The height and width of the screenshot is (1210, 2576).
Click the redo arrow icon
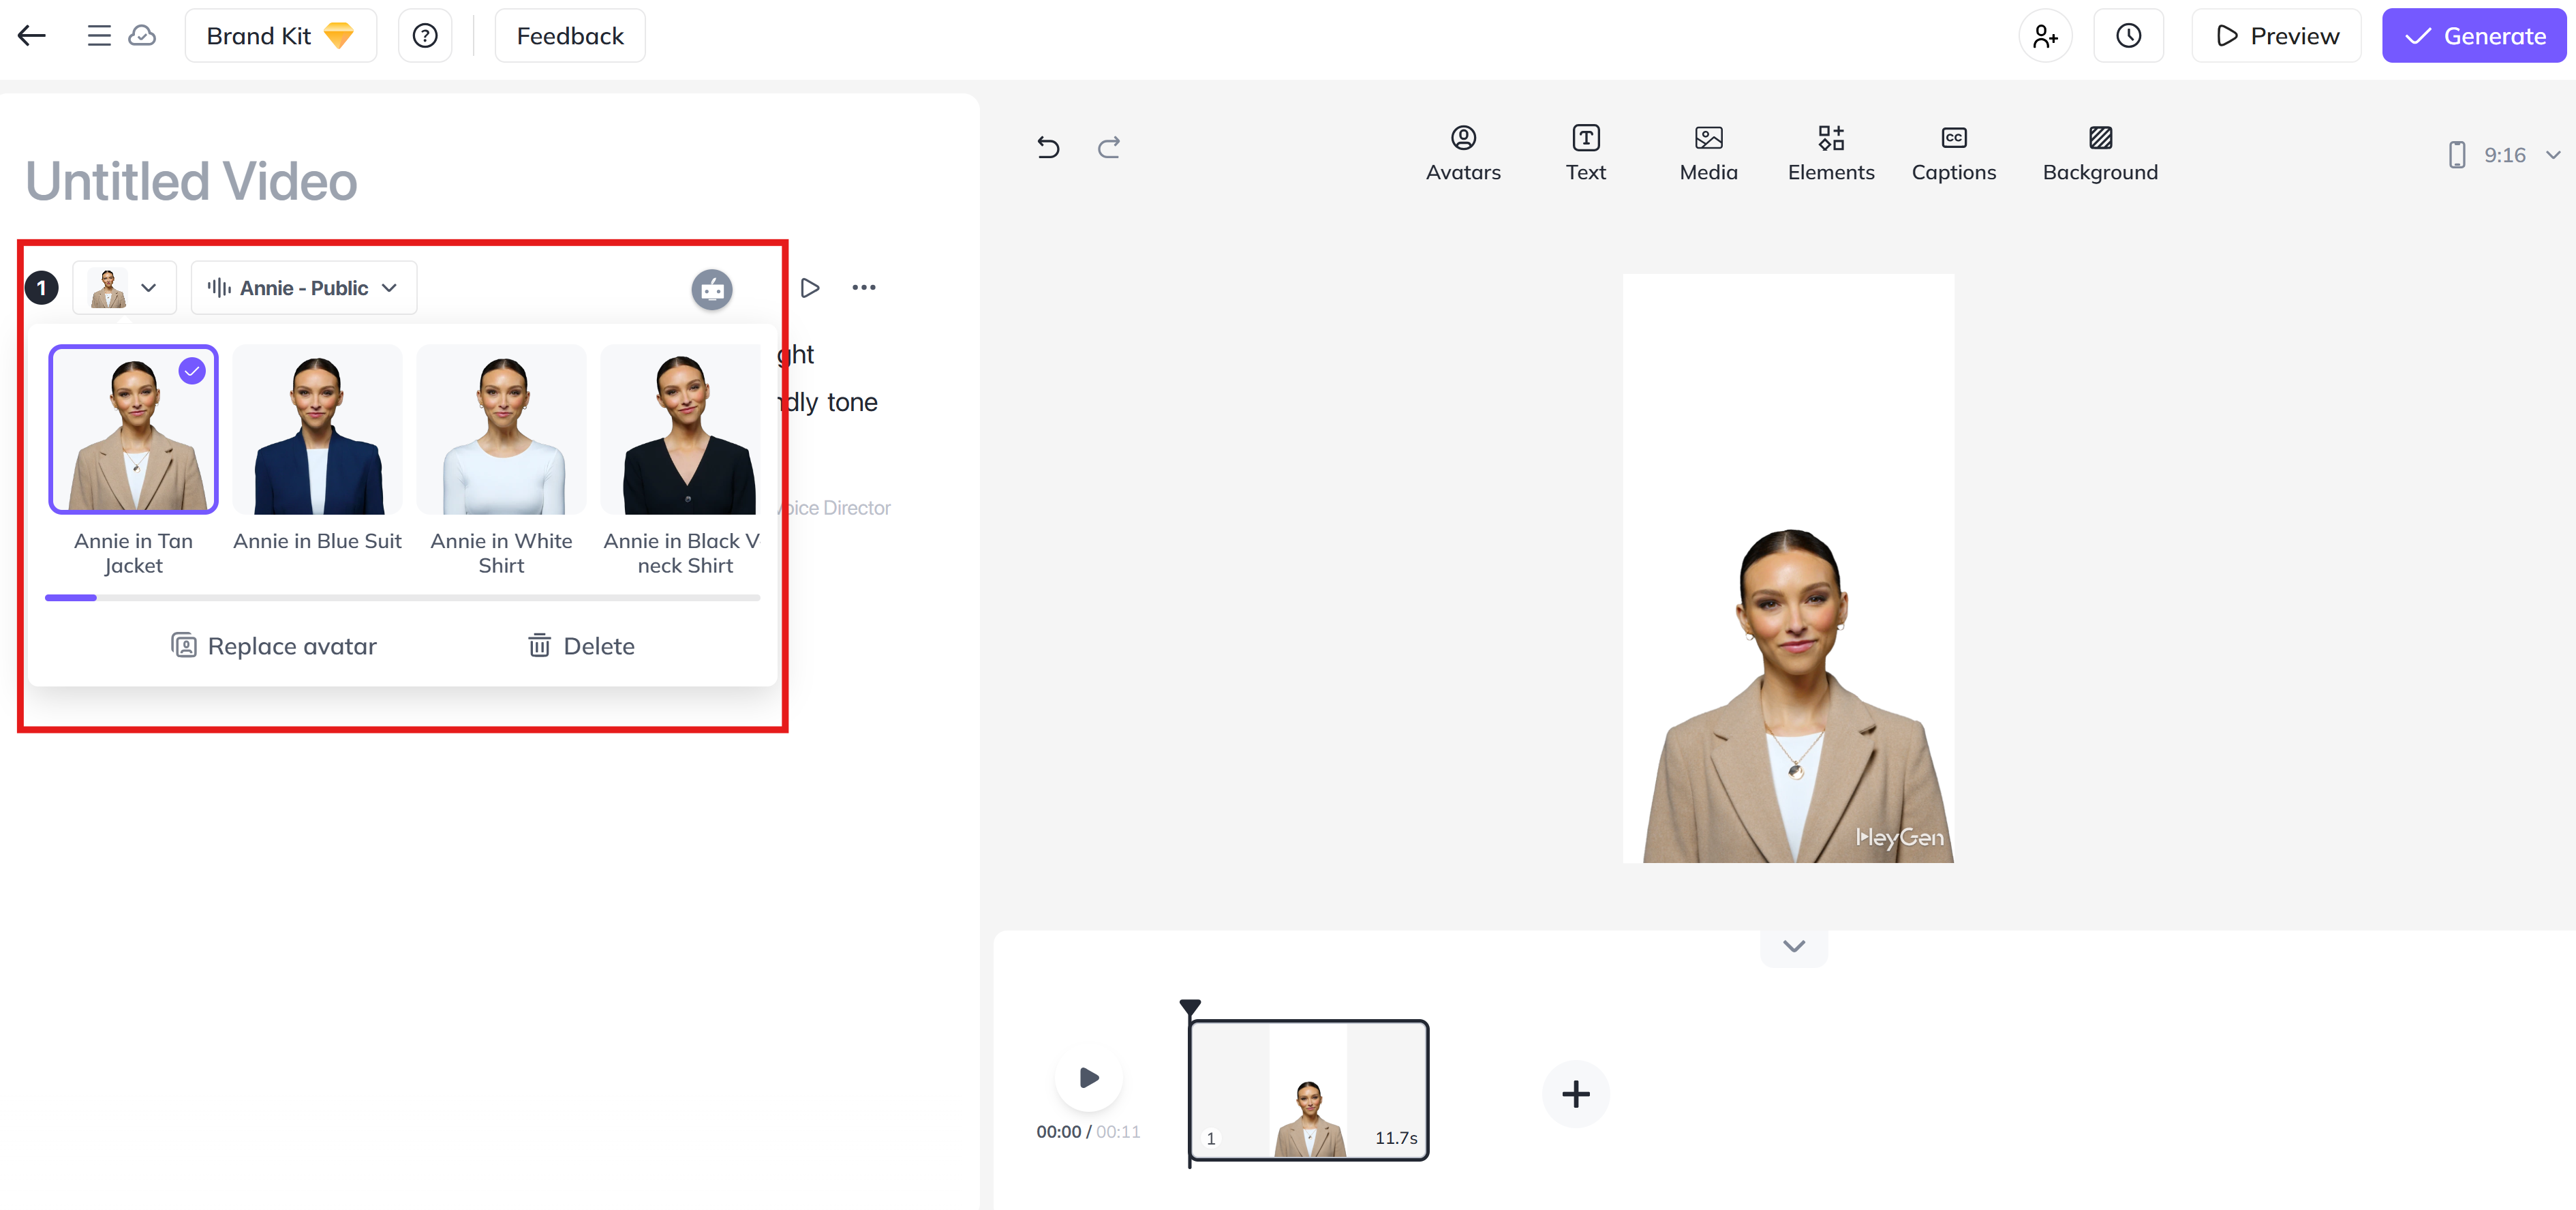(1108, 148)
